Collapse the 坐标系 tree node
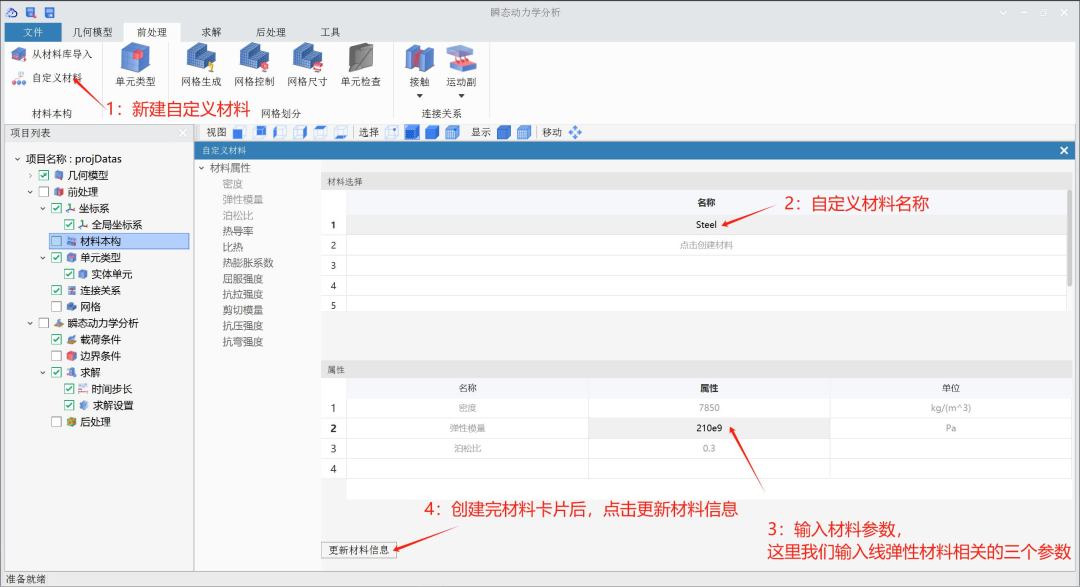 pos(43,208)
